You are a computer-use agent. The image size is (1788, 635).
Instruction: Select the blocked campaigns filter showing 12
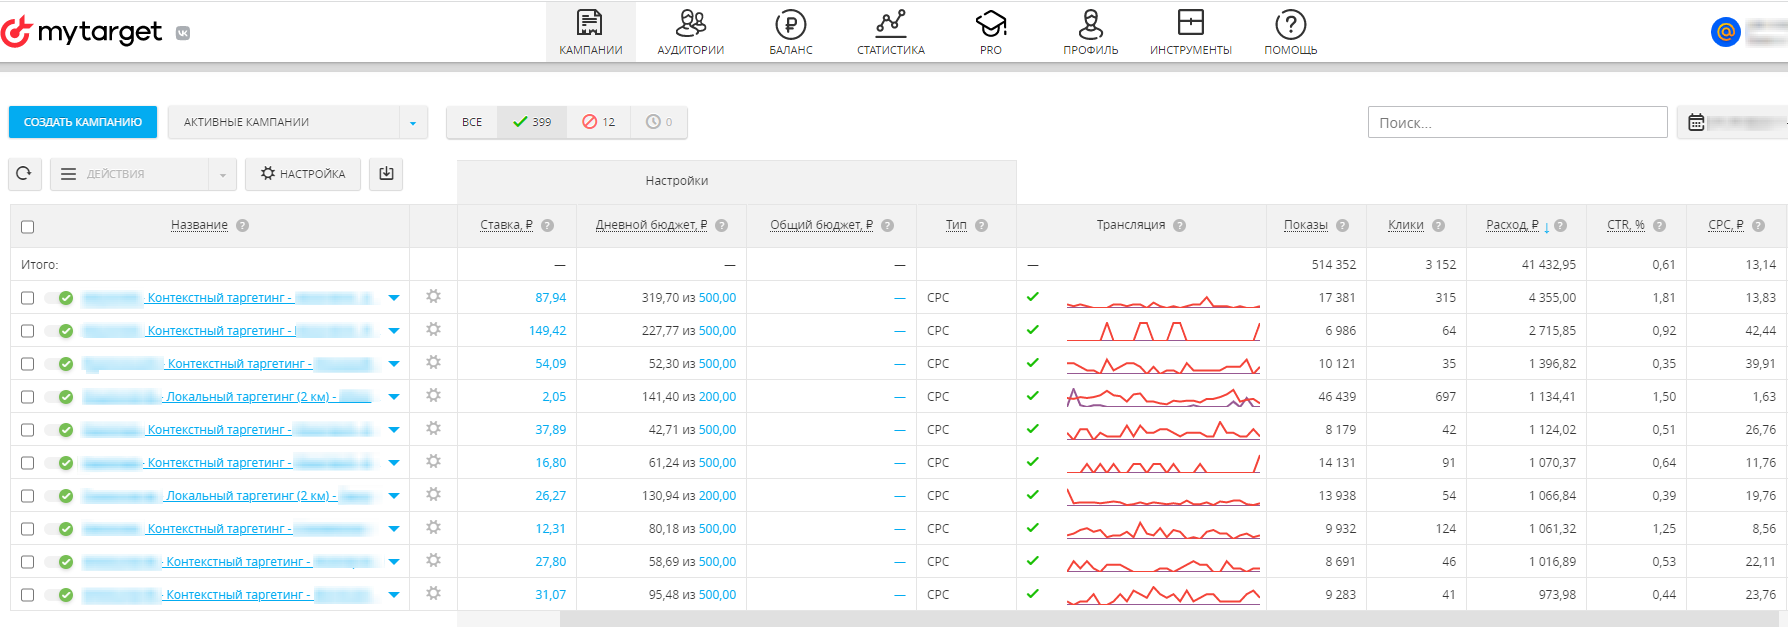click(598, 122)
